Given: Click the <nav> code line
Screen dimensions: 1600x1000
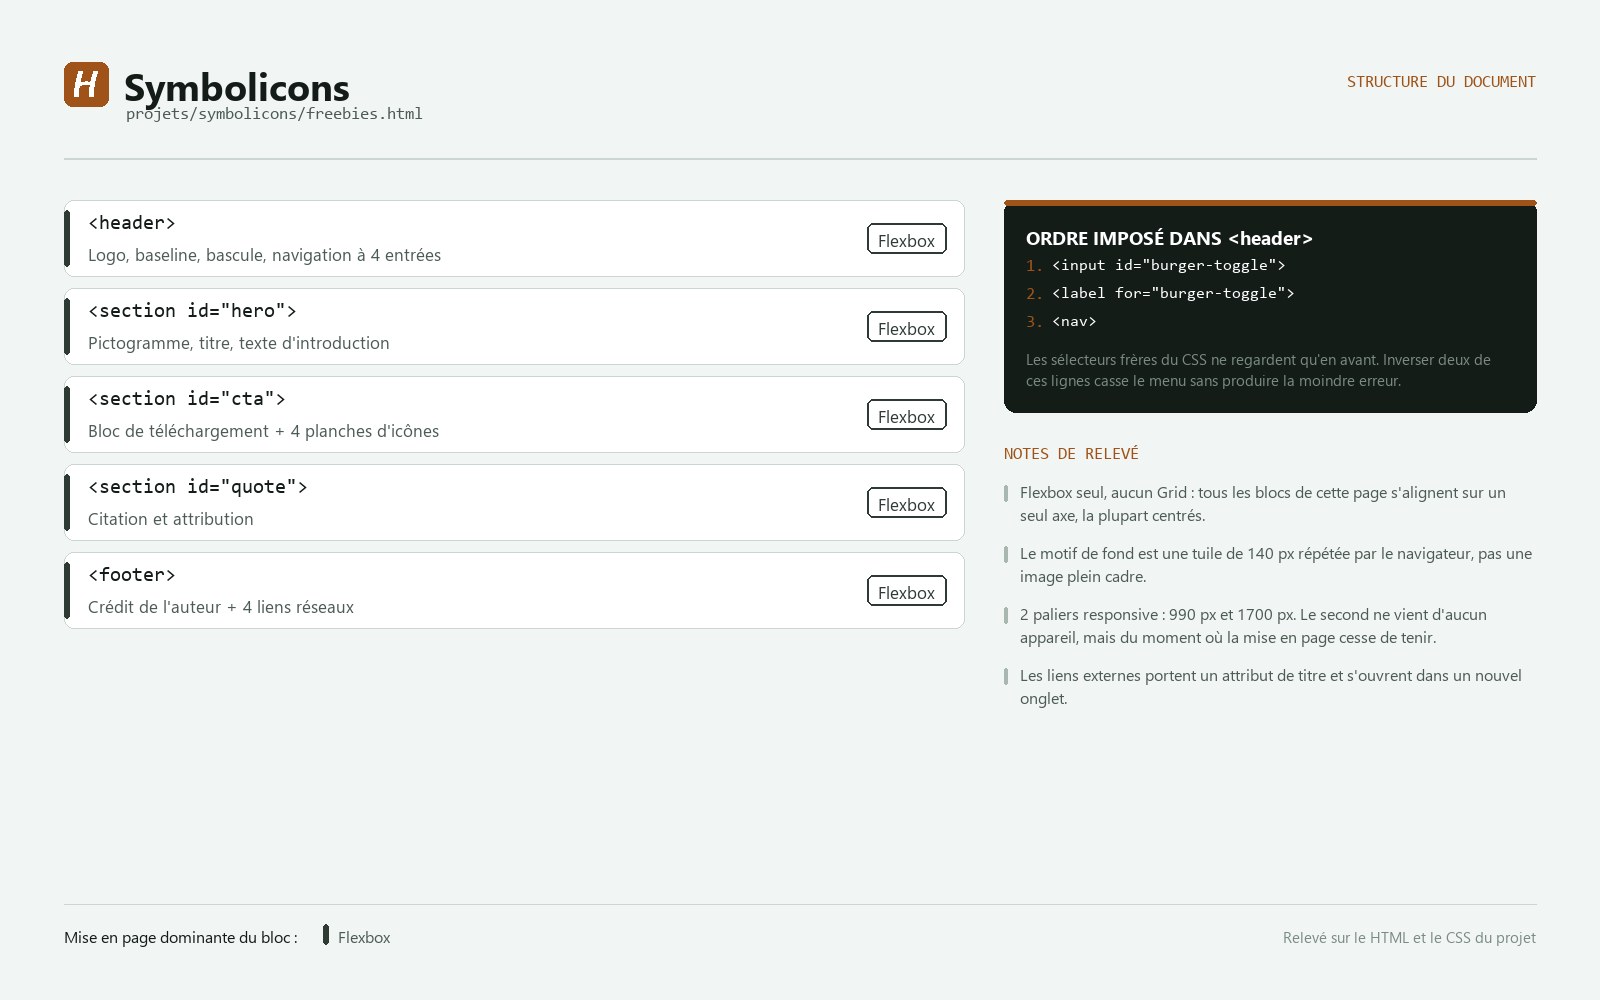Looking at the screenshot, I should 1074,321.
